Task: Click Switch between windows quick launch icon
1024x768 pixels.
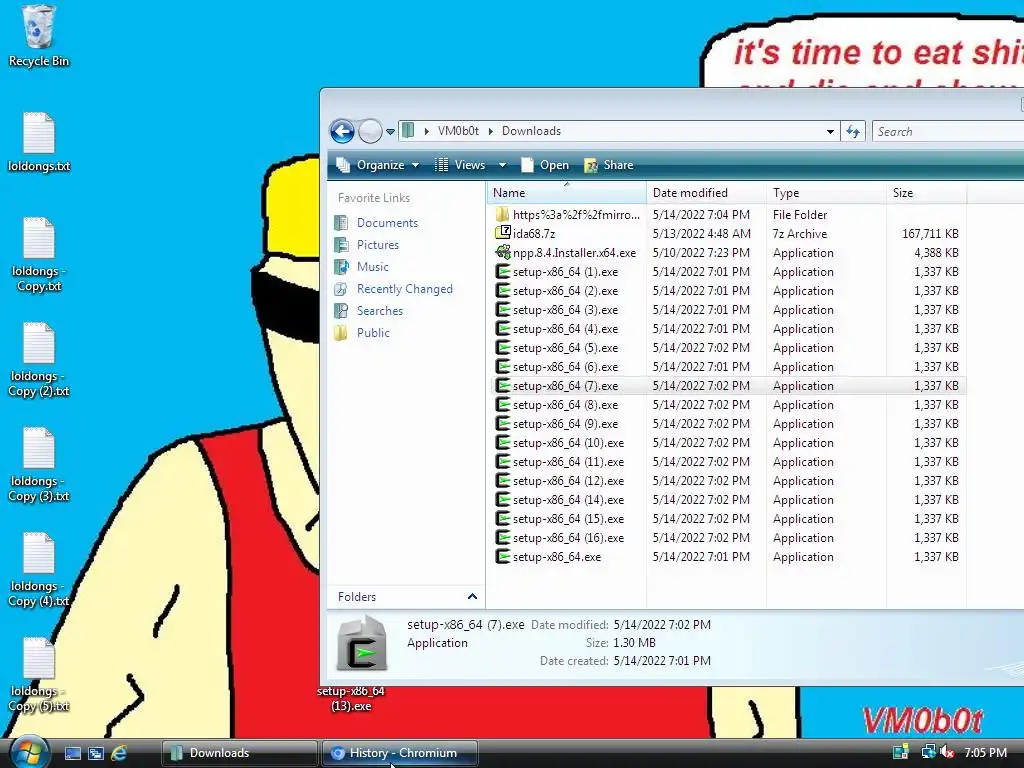Action: point(96,753)
